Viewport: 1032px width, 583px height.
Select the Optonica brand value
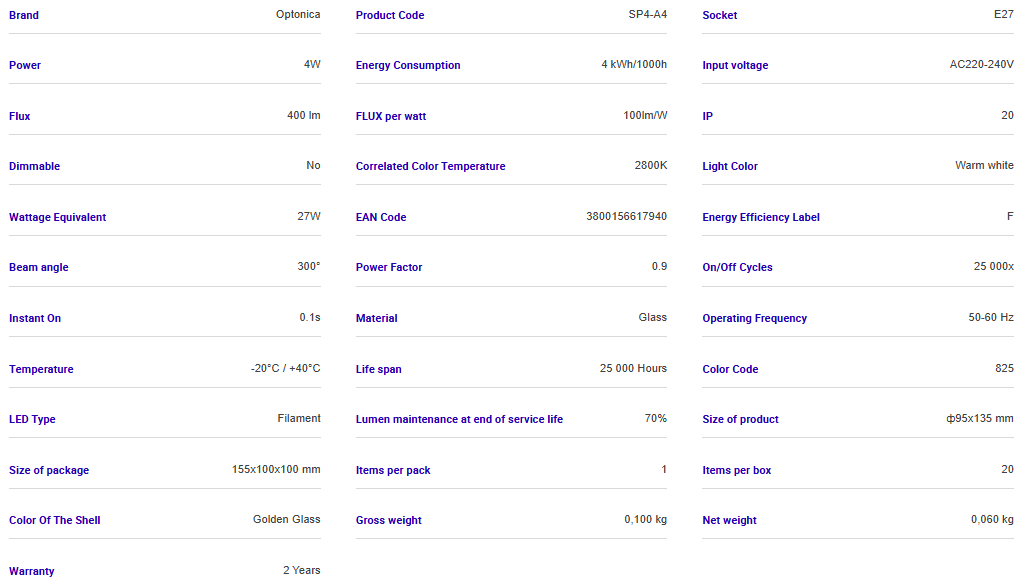pos(298,15)
